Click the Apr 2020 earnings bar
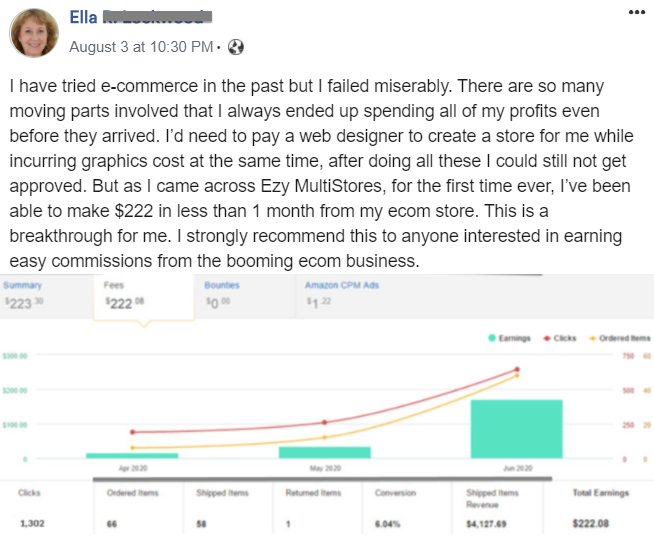Viewport: 654px width, 543px height. (132, 455)
